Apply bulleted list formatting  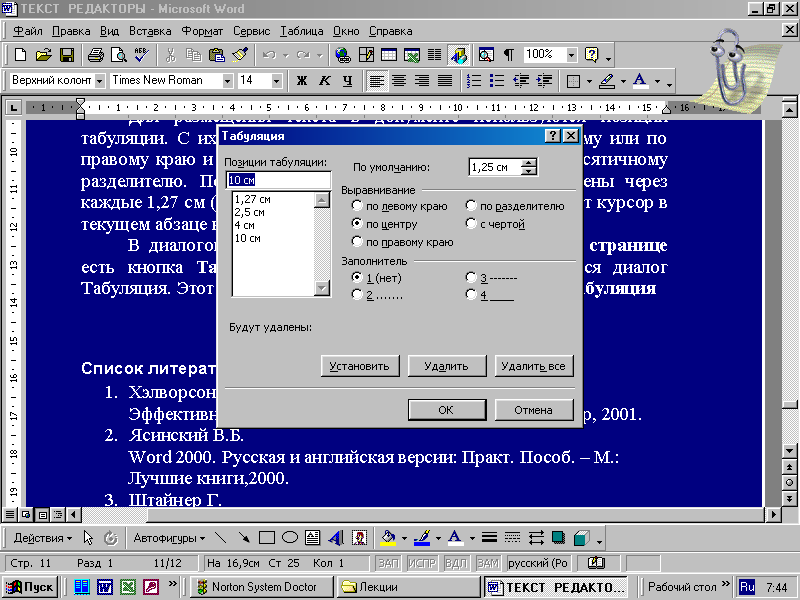pos(497,81)
